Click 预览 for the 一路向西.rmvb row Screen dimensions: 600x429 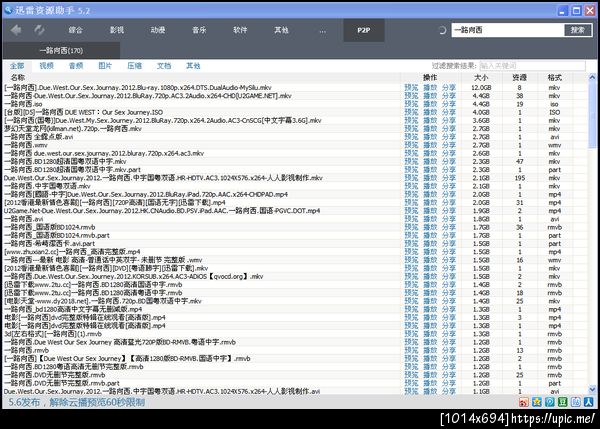pyautogui.click(x=411, y=350)
